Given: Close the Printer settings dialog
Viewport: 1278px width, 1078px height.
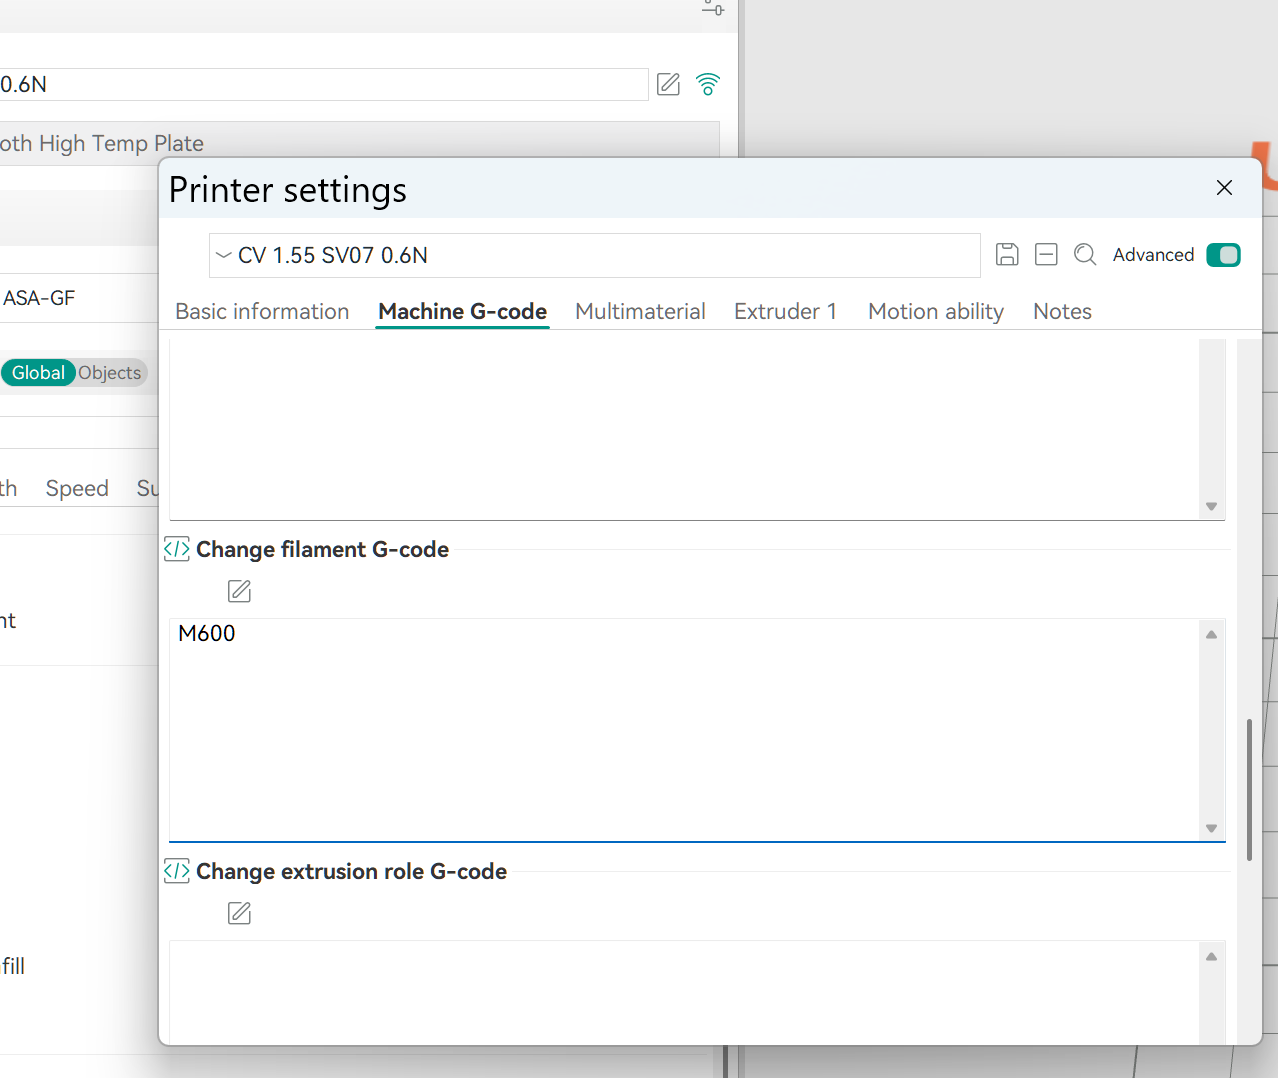Looking at the screenshot, I should pyautogui.click(x=1224, y=188).
